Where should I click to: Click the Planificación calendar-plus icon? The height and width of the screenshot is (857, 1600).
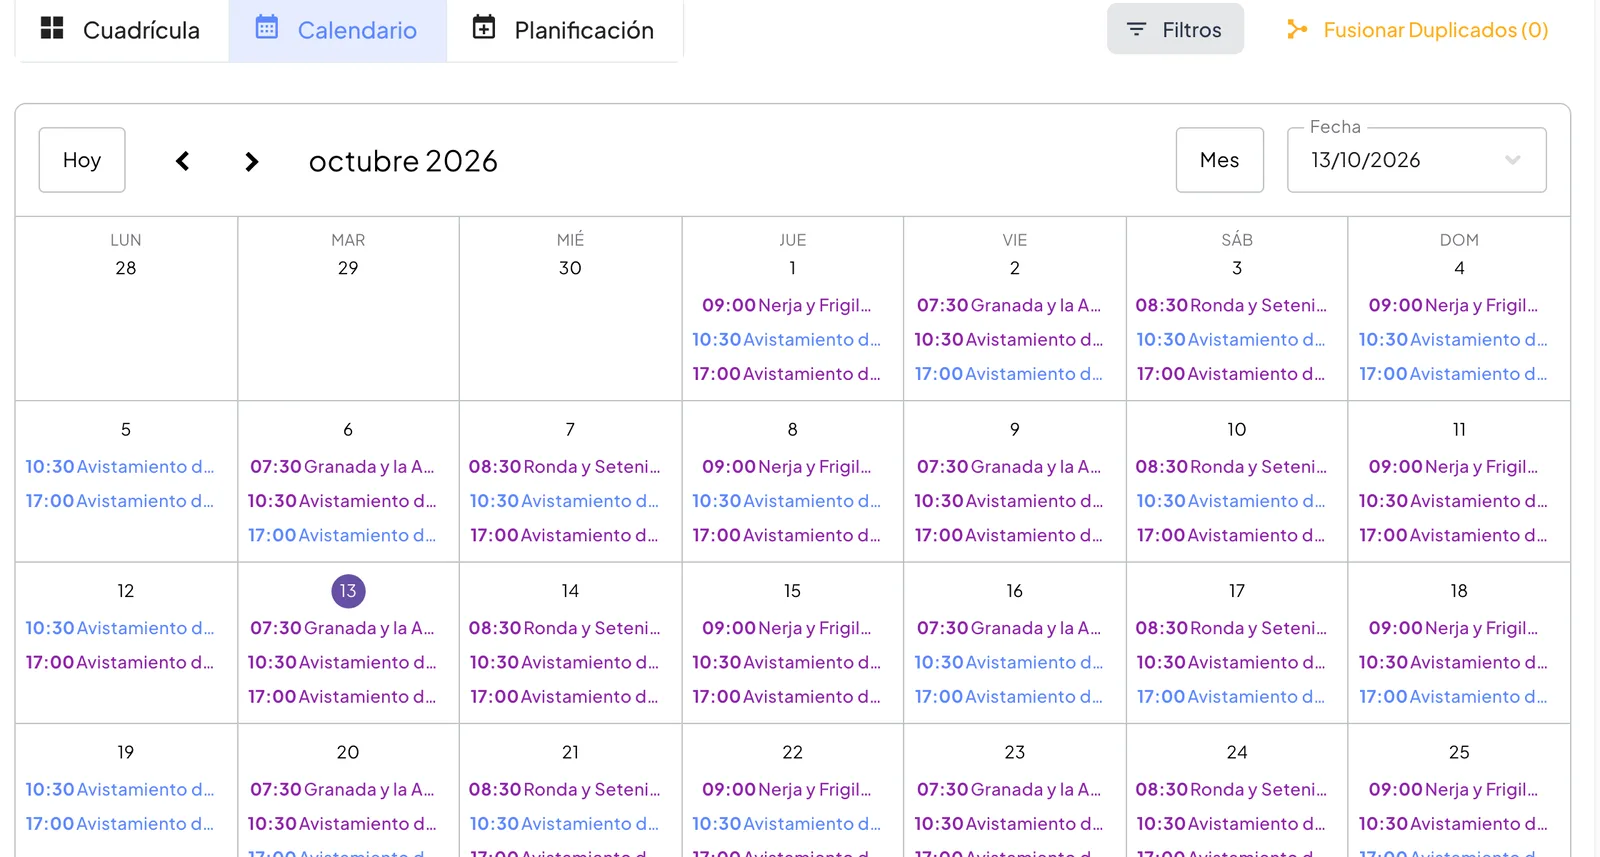pos(484,27)
